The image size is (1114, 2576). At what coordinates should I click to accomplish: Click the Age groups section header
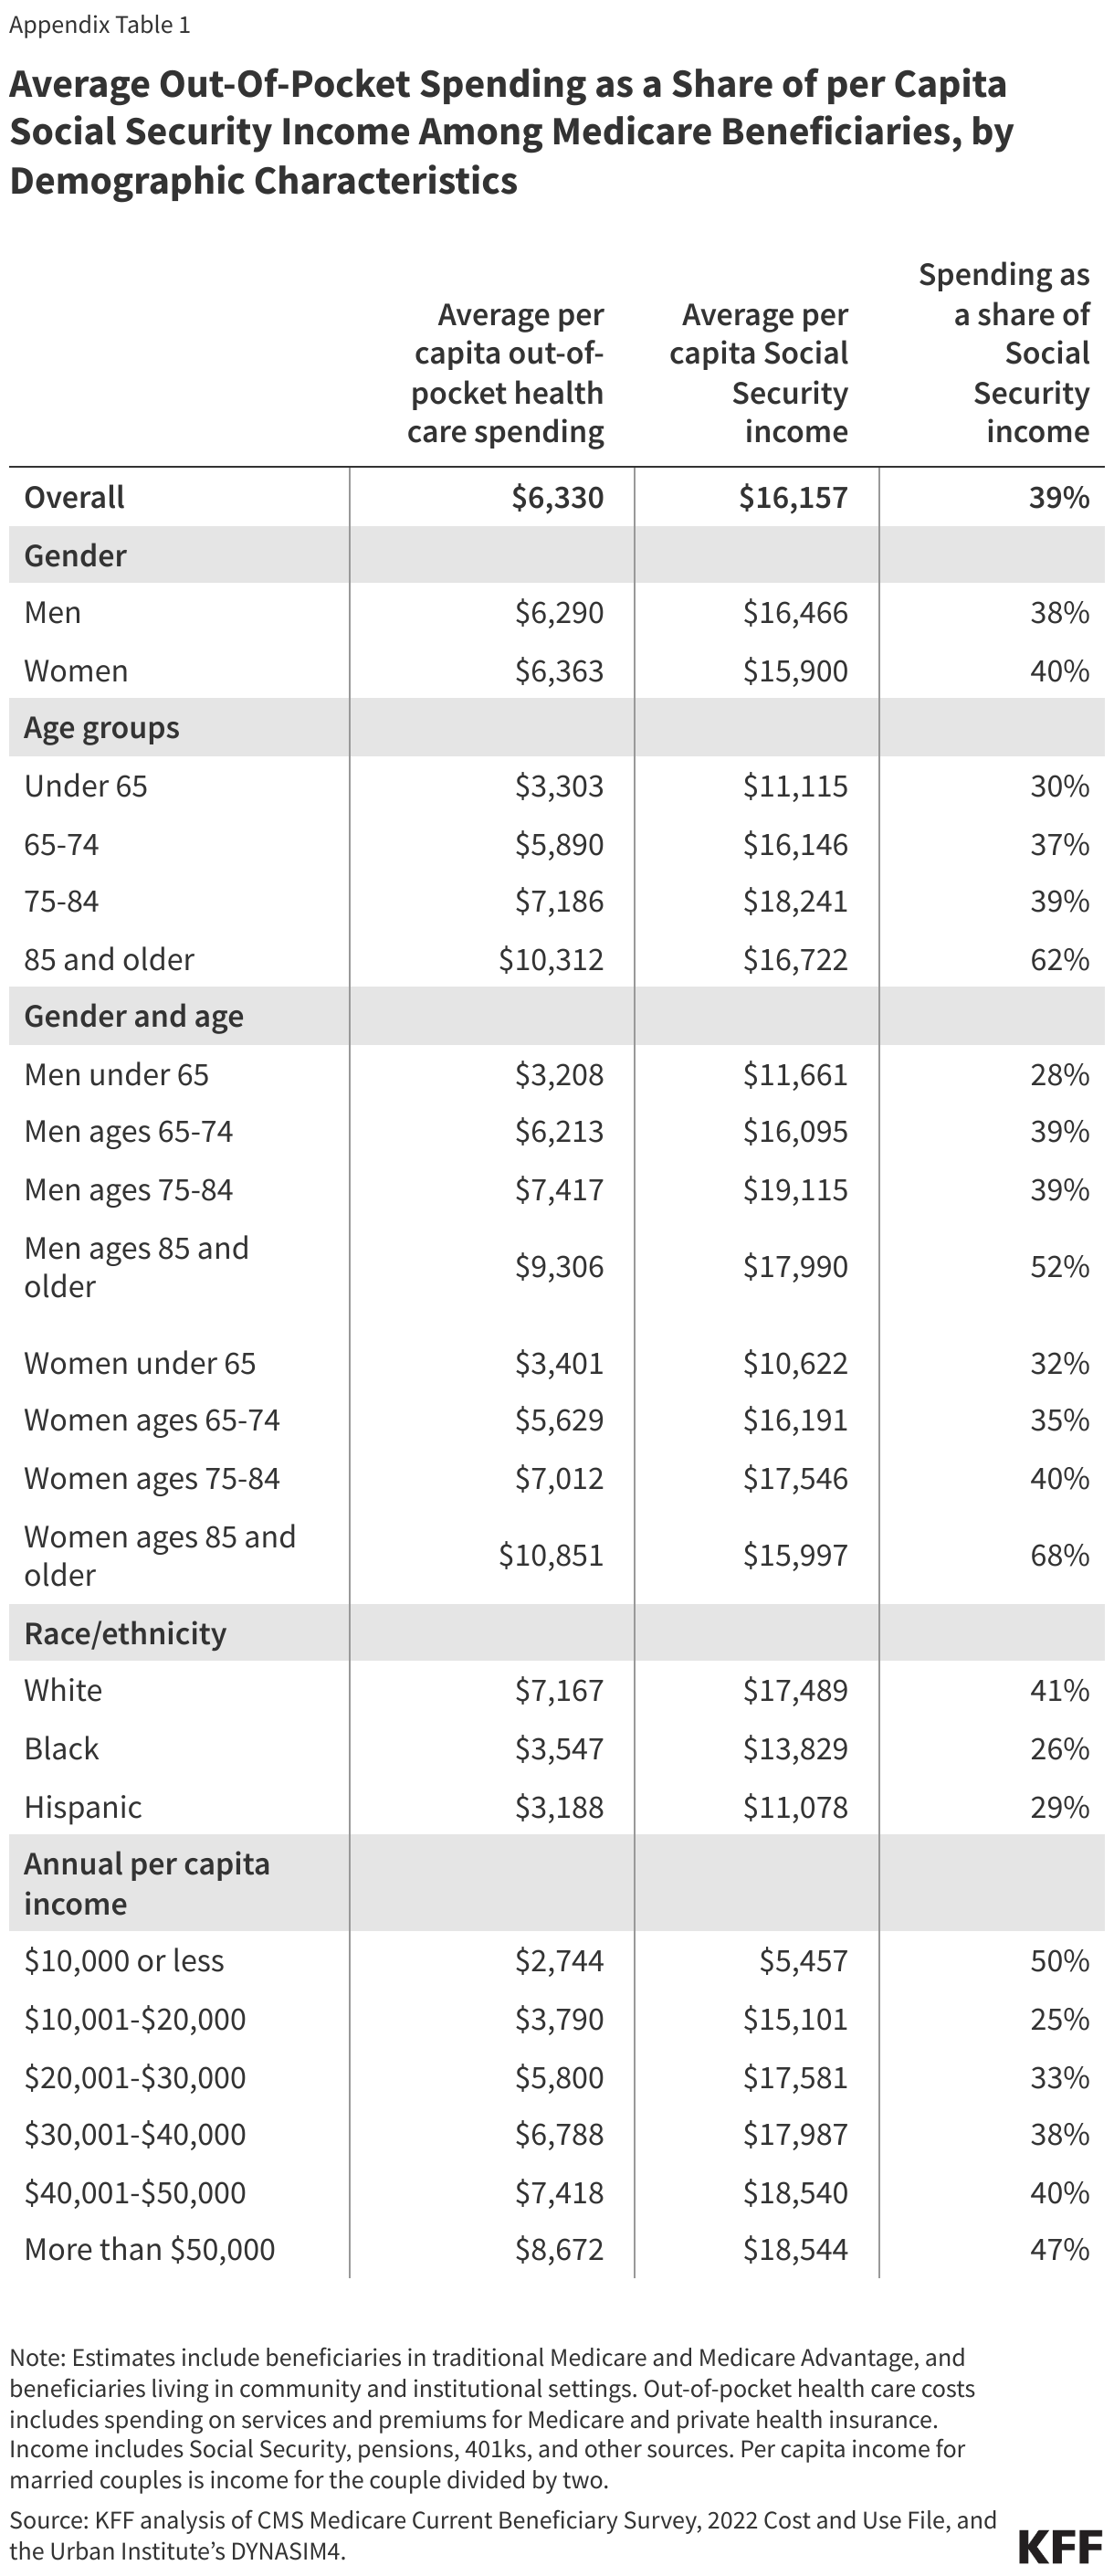coord(102,728)
